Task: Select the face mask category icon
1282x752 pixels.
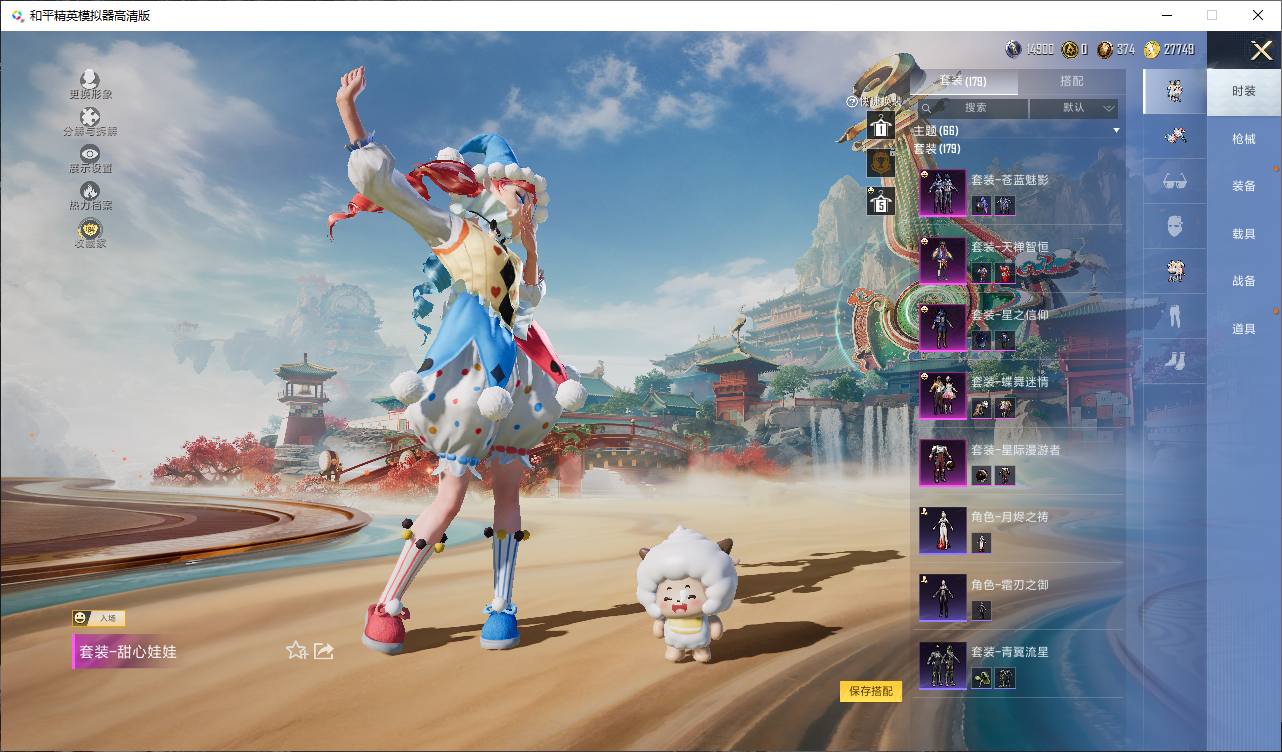Action: pos(1175,227)
